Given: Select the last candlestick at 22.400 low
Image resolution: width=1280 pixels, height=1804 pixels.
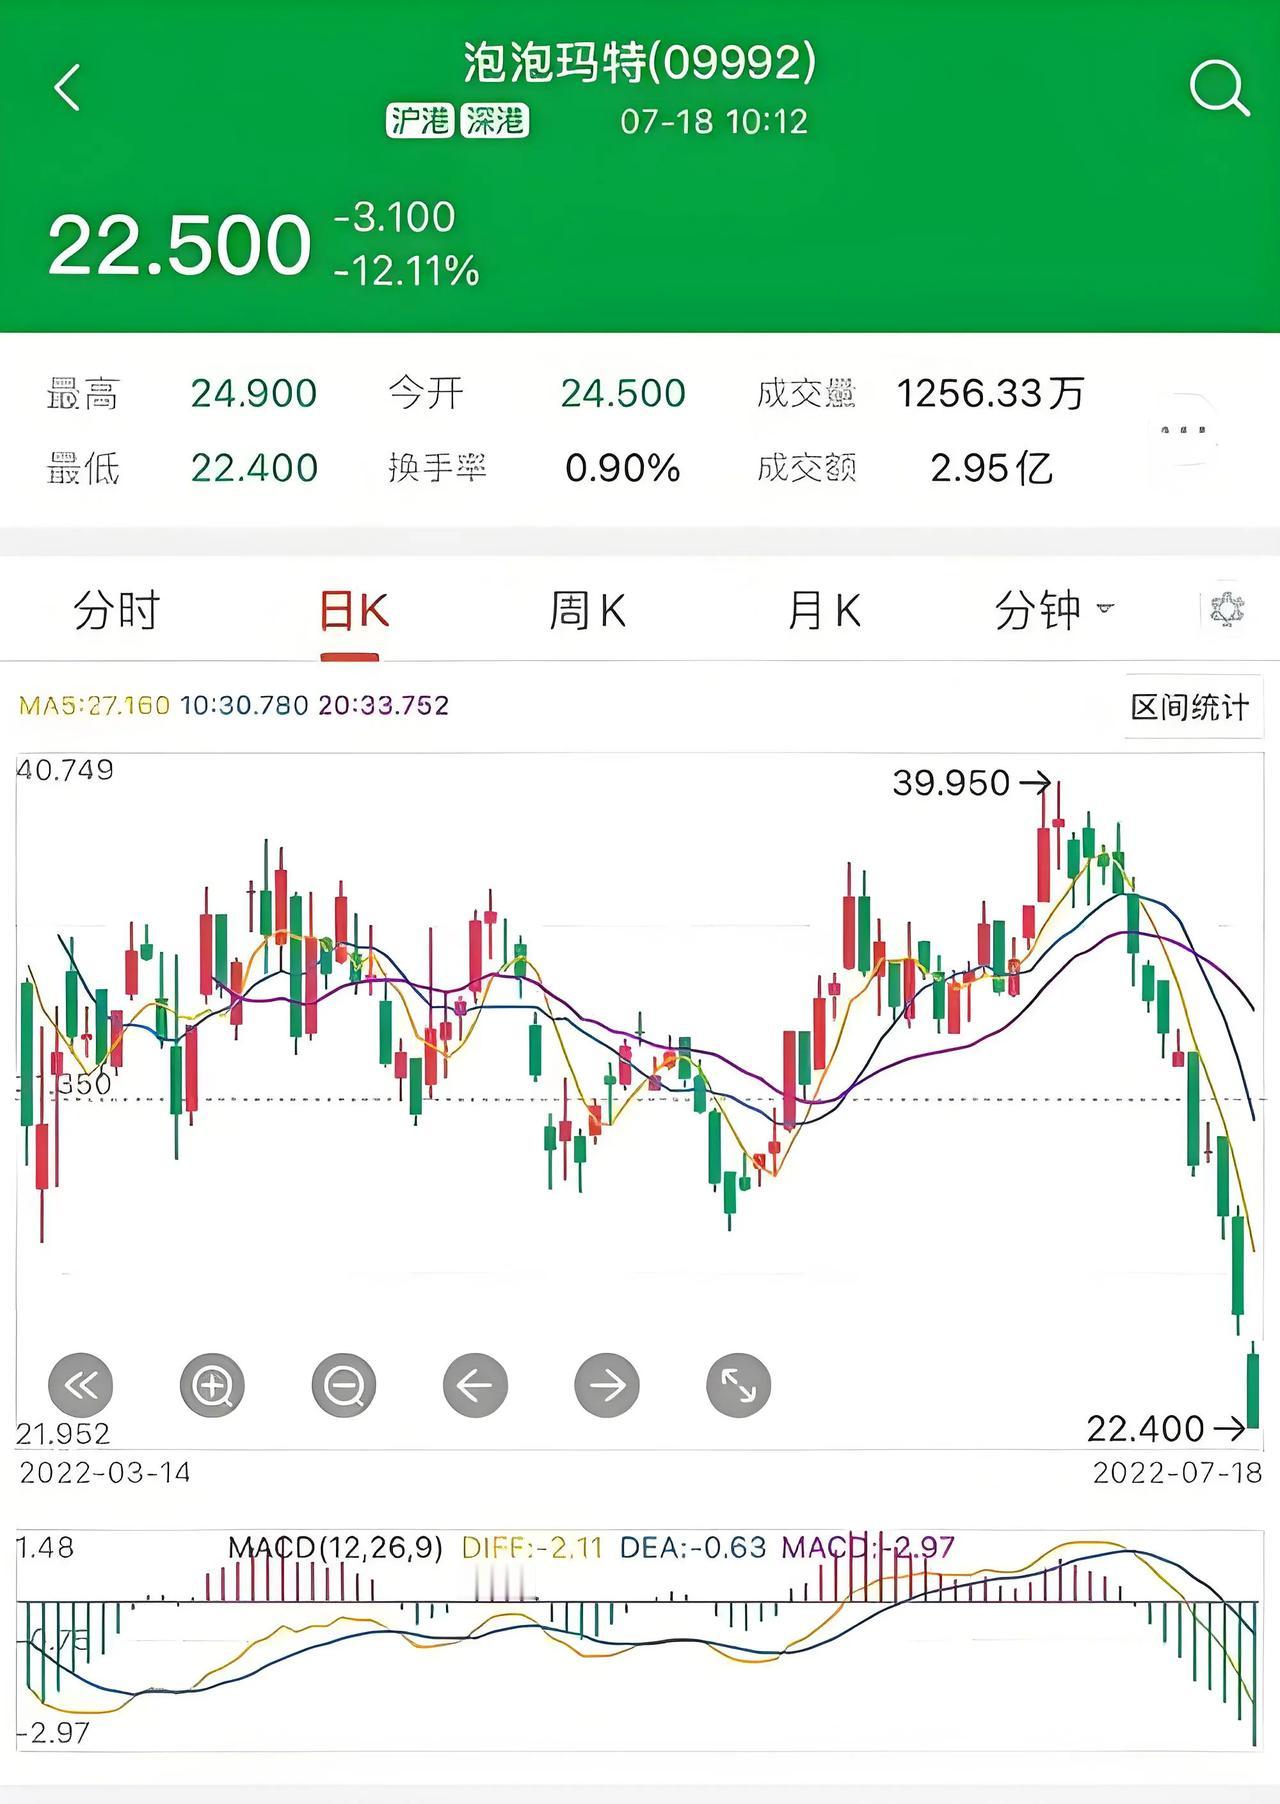Looking at the screenshot, I should [1252, 1390].
